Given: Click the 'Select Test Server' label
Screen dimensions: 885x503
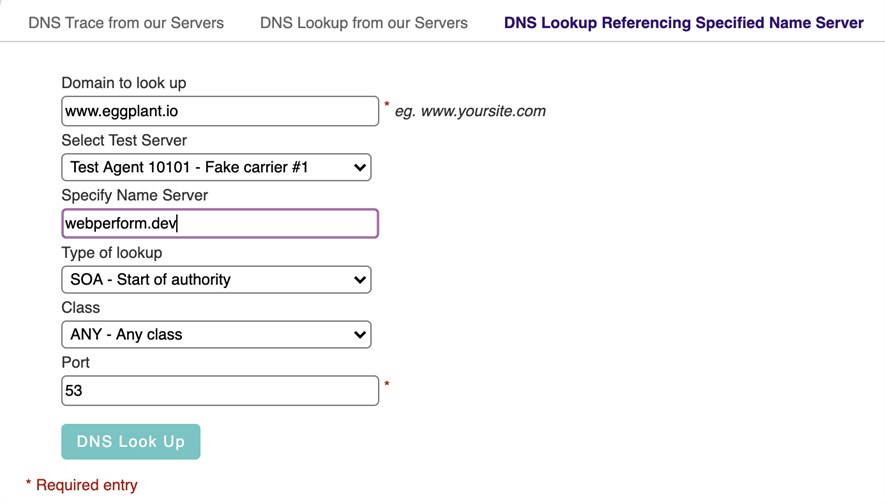Looking at the screenshot, I should [x=124, y=140].
